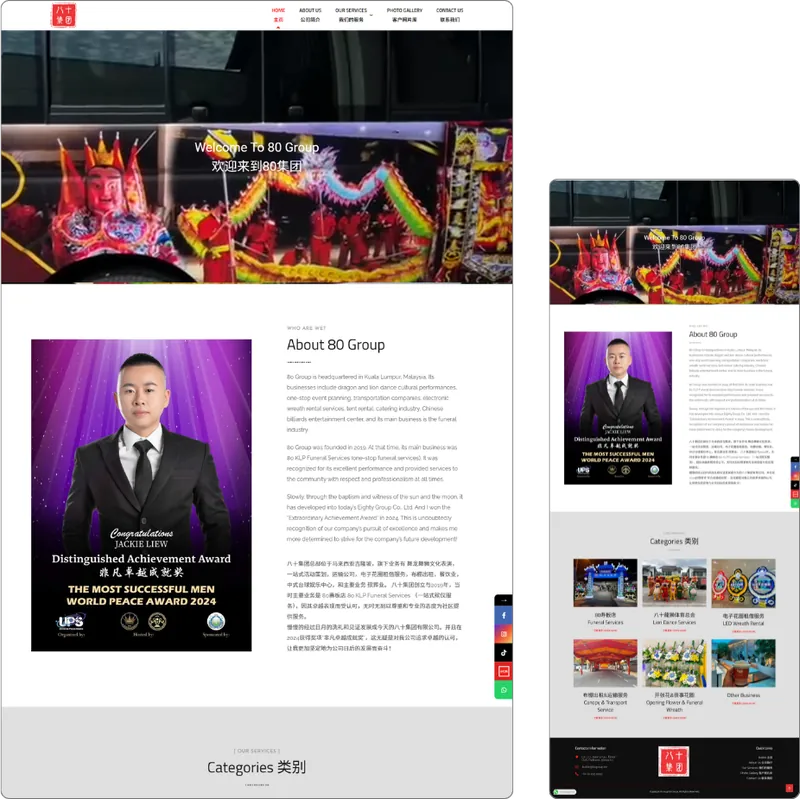The width and height of the screenshot is (800, 799).
Task: Click the Jackie Liew award poster in left mockup
Action: coord(141,495)
